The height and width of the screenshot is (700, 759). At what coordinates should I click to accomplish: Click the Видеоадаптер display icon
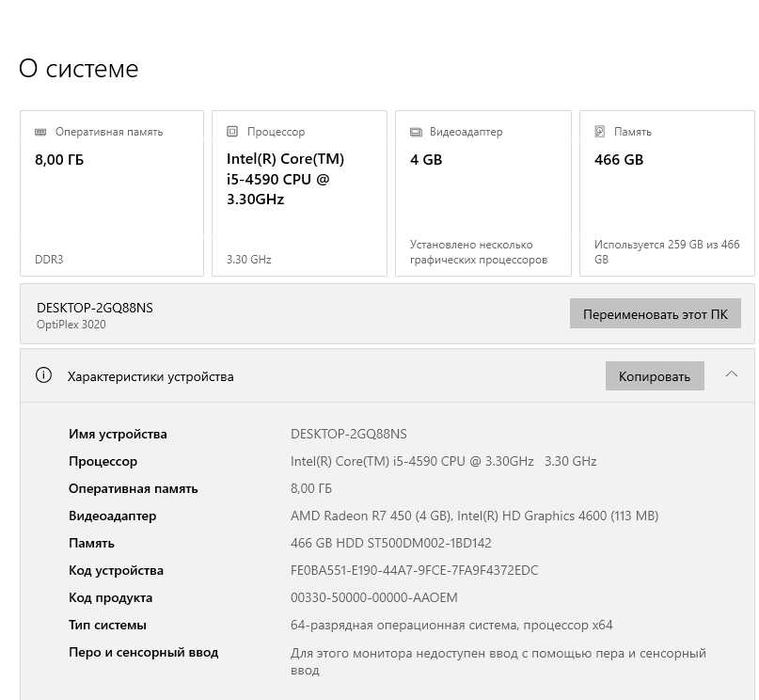point(415,132)
